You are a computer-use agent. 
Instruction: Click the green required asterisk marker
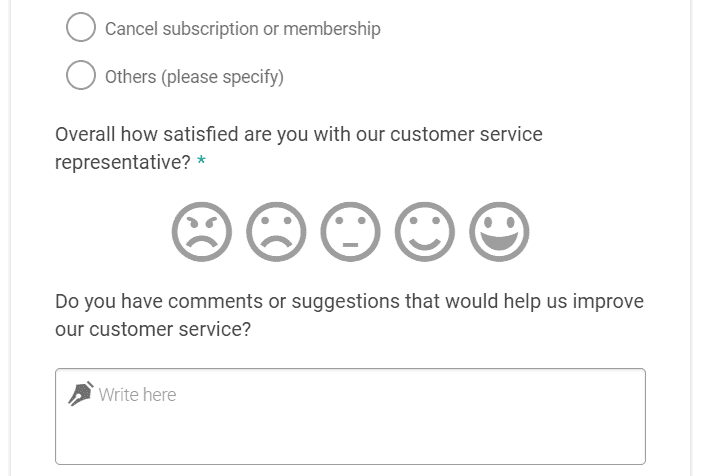[202, 160]
